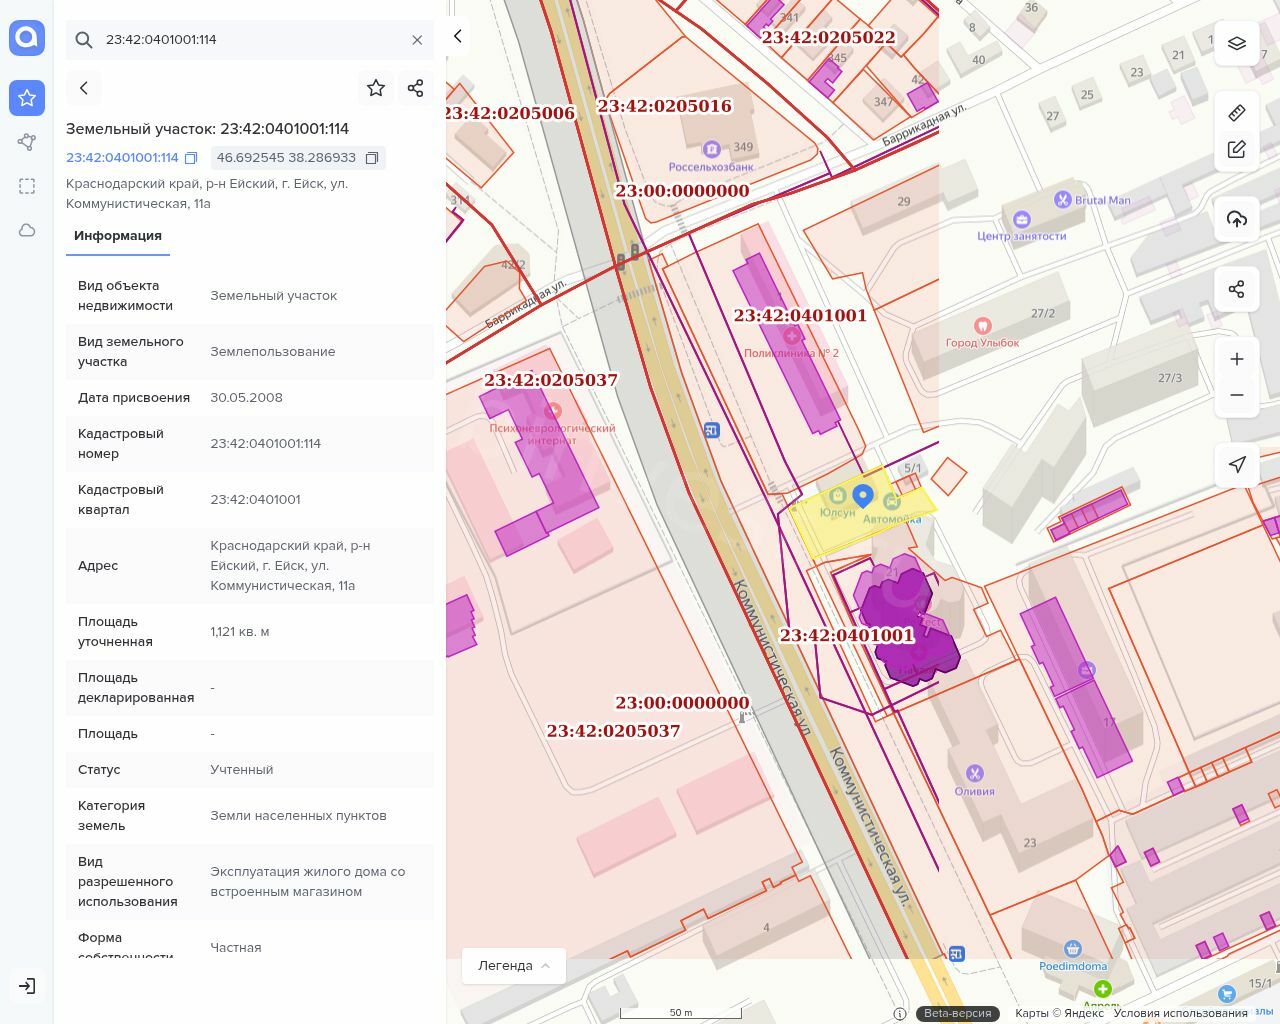Viewport: 1280px width, 1024px height.
Task: Select the Информация tab
Action: coord(118,236)
